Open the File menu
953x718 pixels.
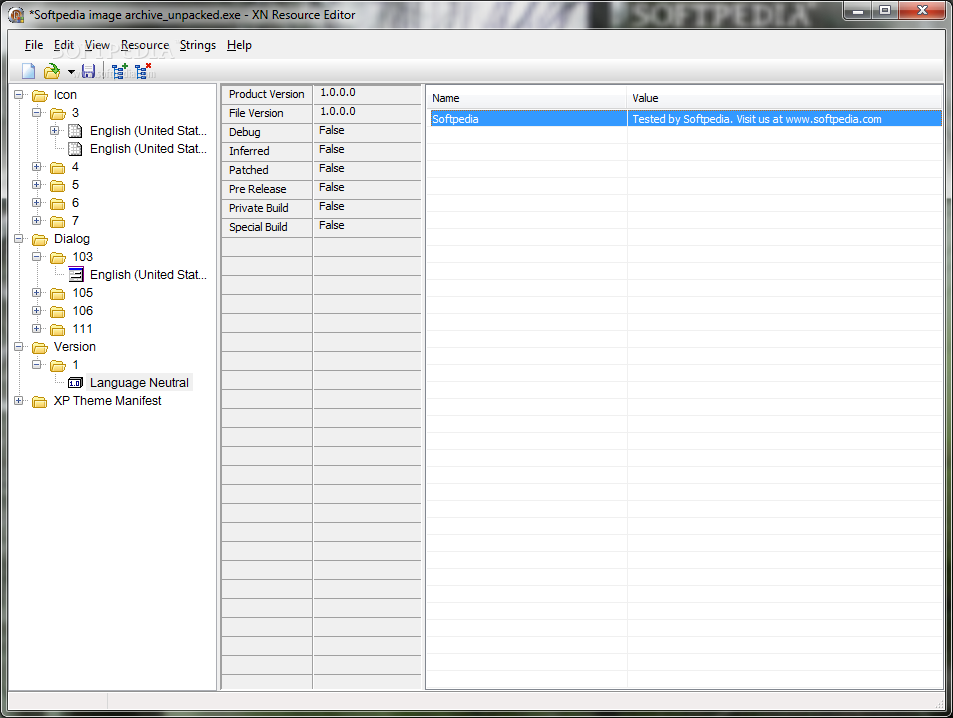[x=33, y=45]
